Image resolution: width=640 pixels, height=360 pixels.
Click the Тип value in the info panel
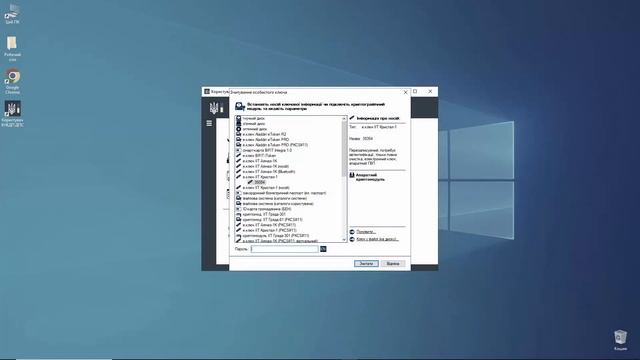tap(379, 127)
